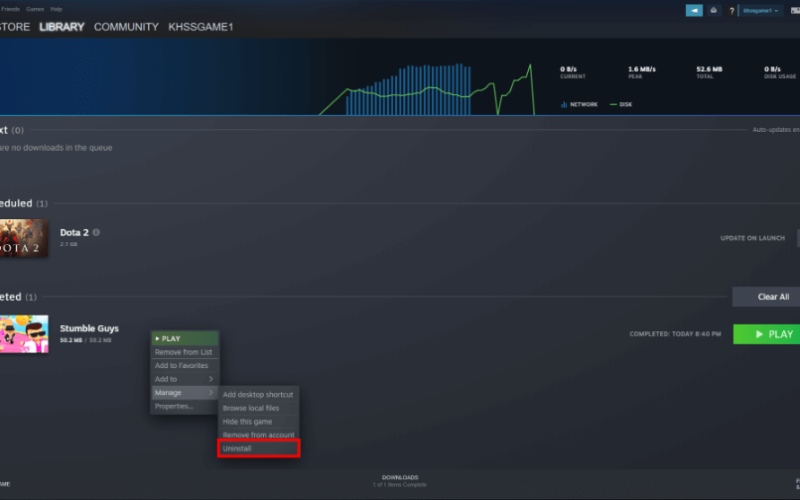
Task: Open the COMMUNITY tab
Action: tap(126, 27)
